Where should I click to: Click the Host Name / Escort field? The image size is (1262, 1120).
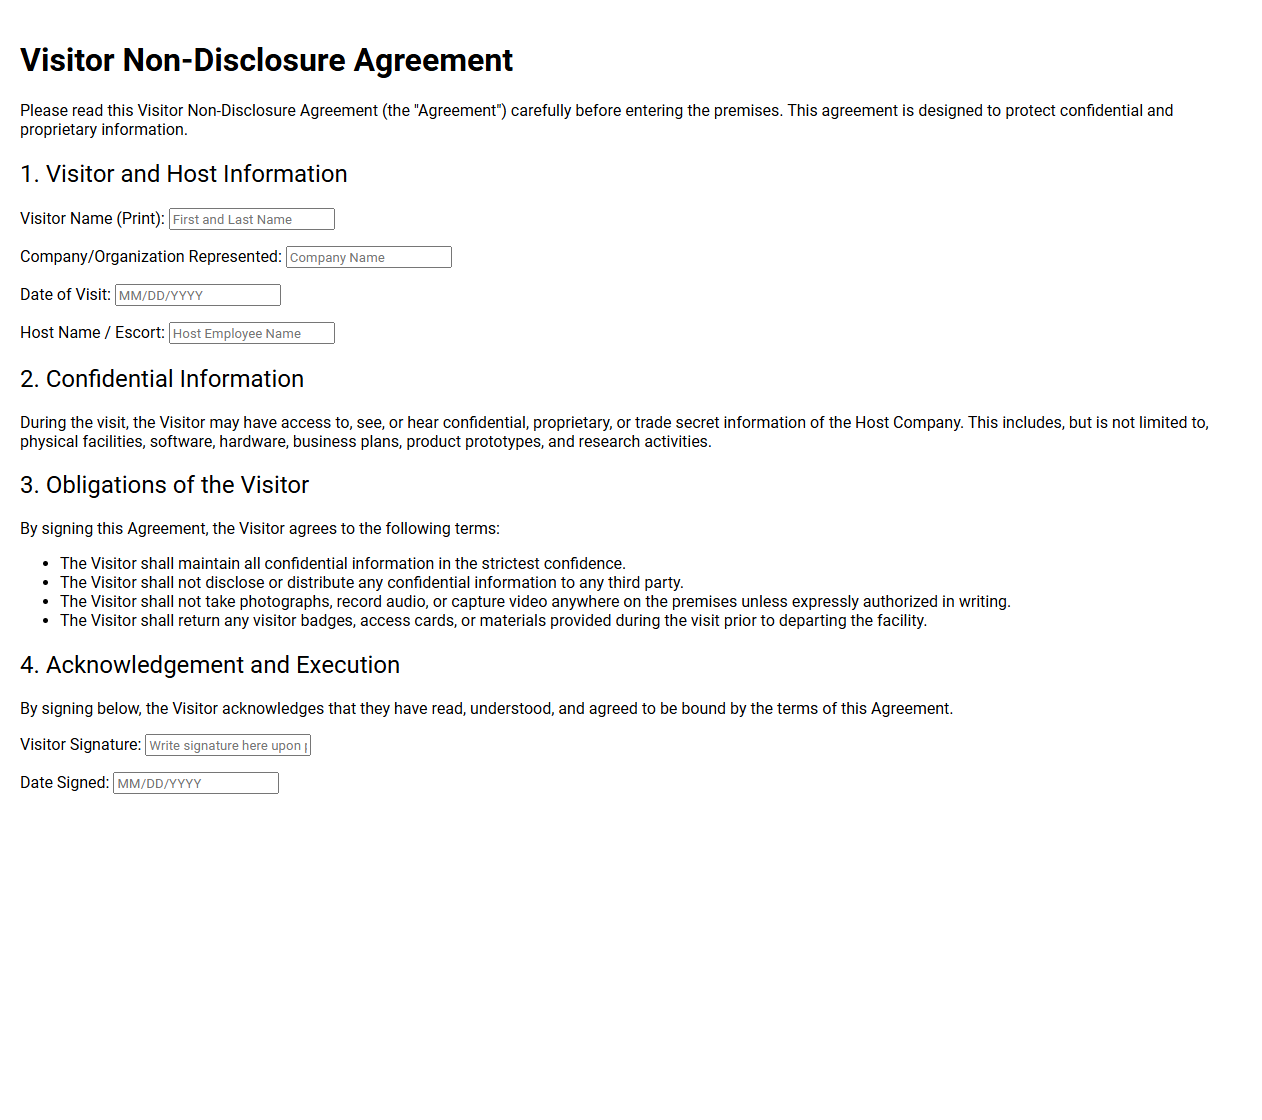(x=252, y=333)
